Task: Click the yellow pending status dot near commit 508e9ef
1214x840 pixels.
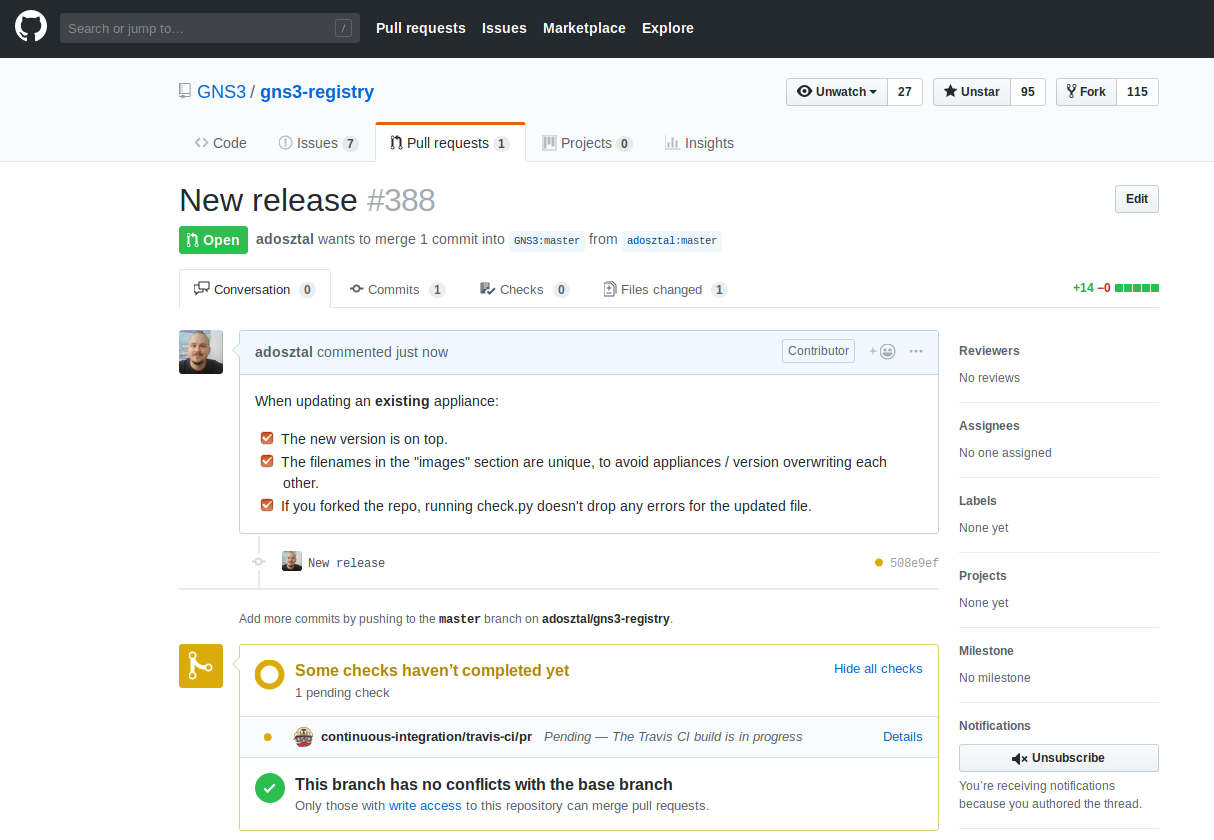Action: [x=879, y=563]
